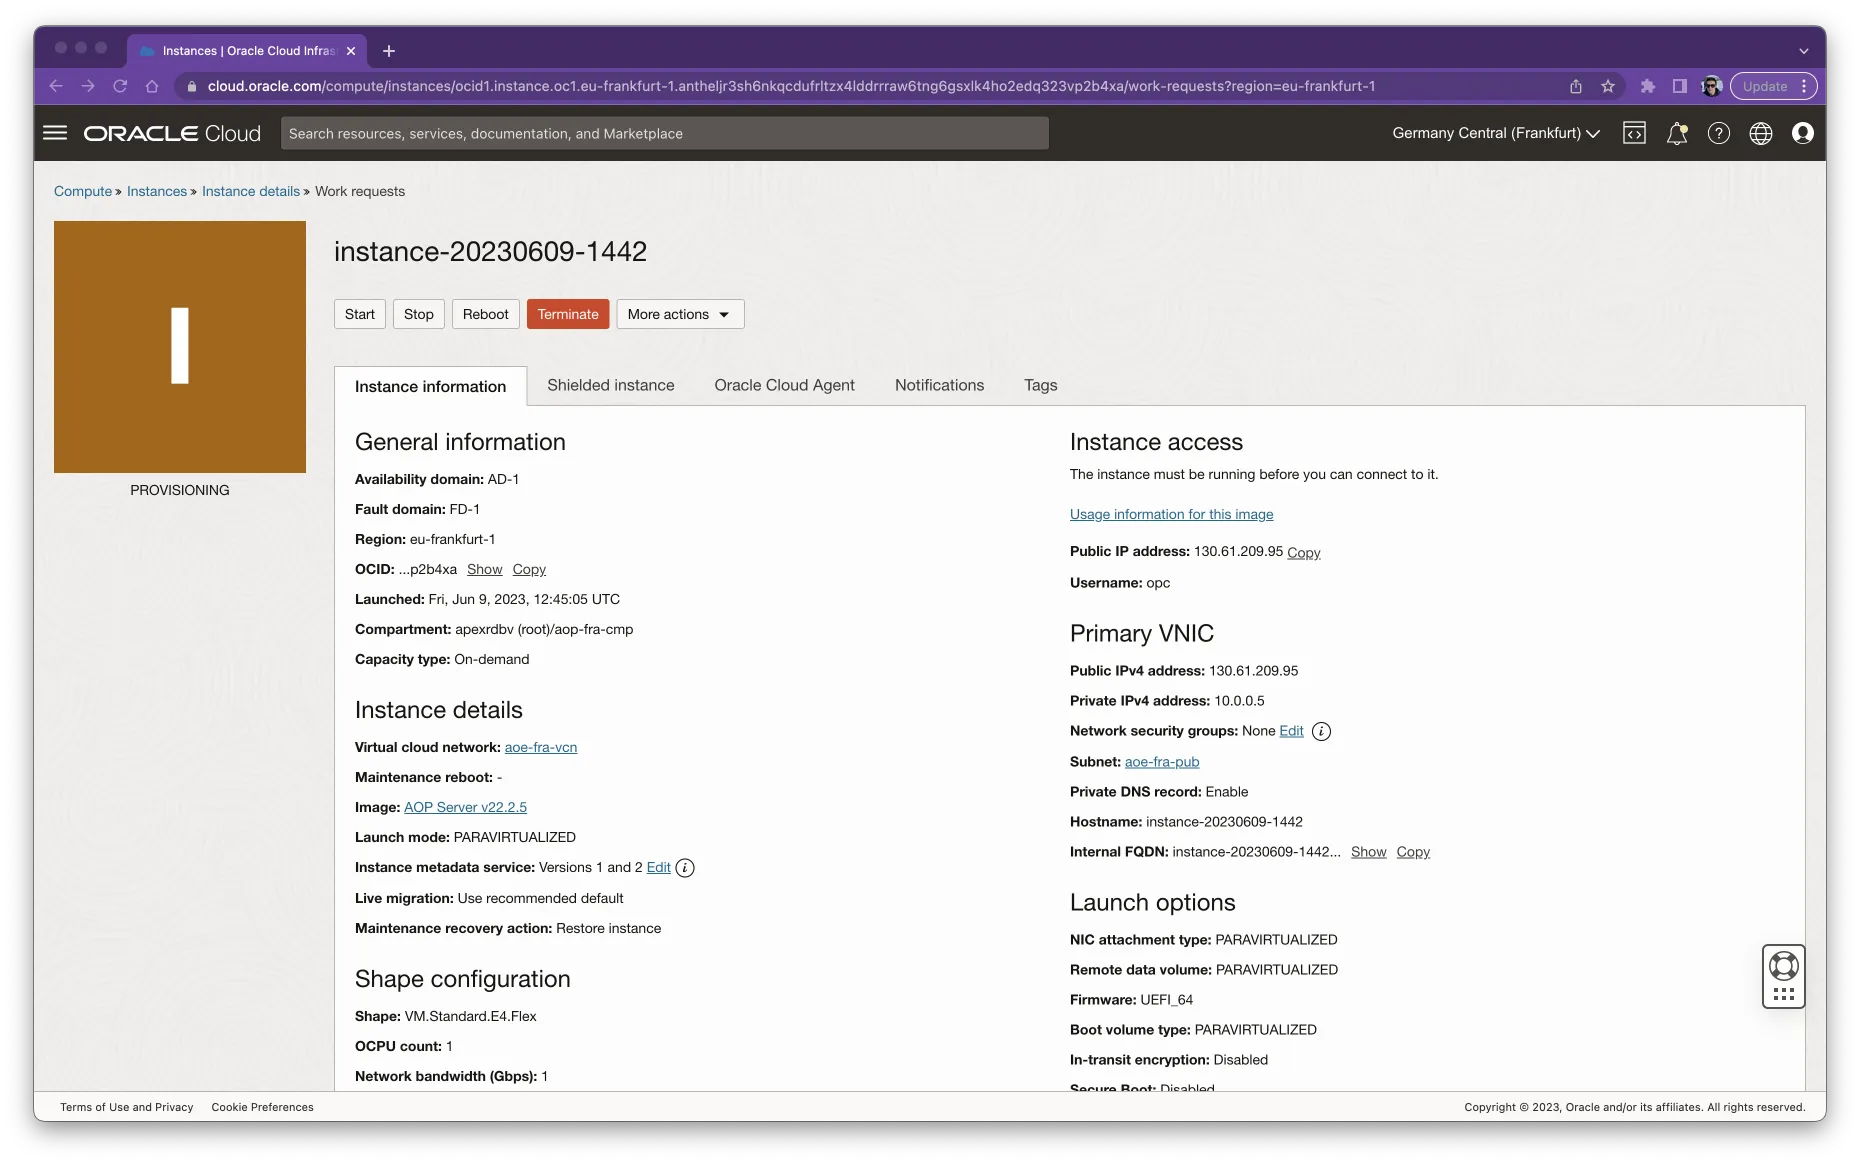Open the user profile avatar menu
1860x1163 pixels.
[x=1803, y=133]
